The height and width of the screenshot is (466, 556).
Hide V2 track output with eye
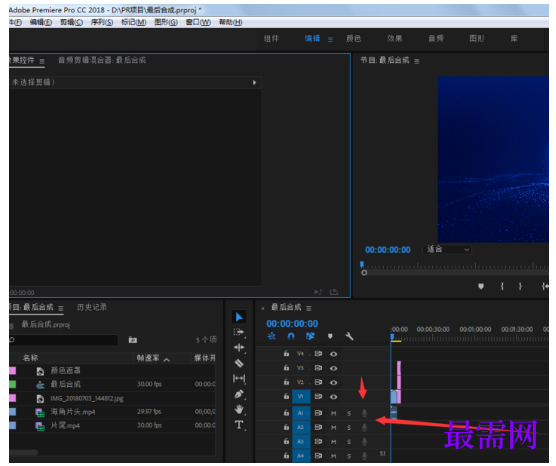[x=333, y=382]
